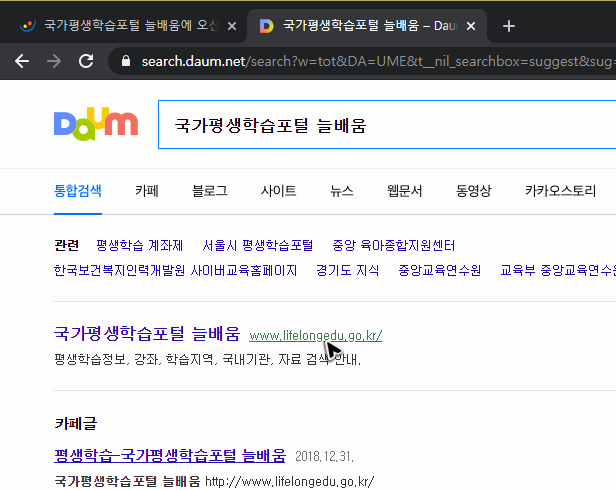616x490 pixels.
Task: Close the first tab about 늘배움
Action: click(x=232, y=26)
